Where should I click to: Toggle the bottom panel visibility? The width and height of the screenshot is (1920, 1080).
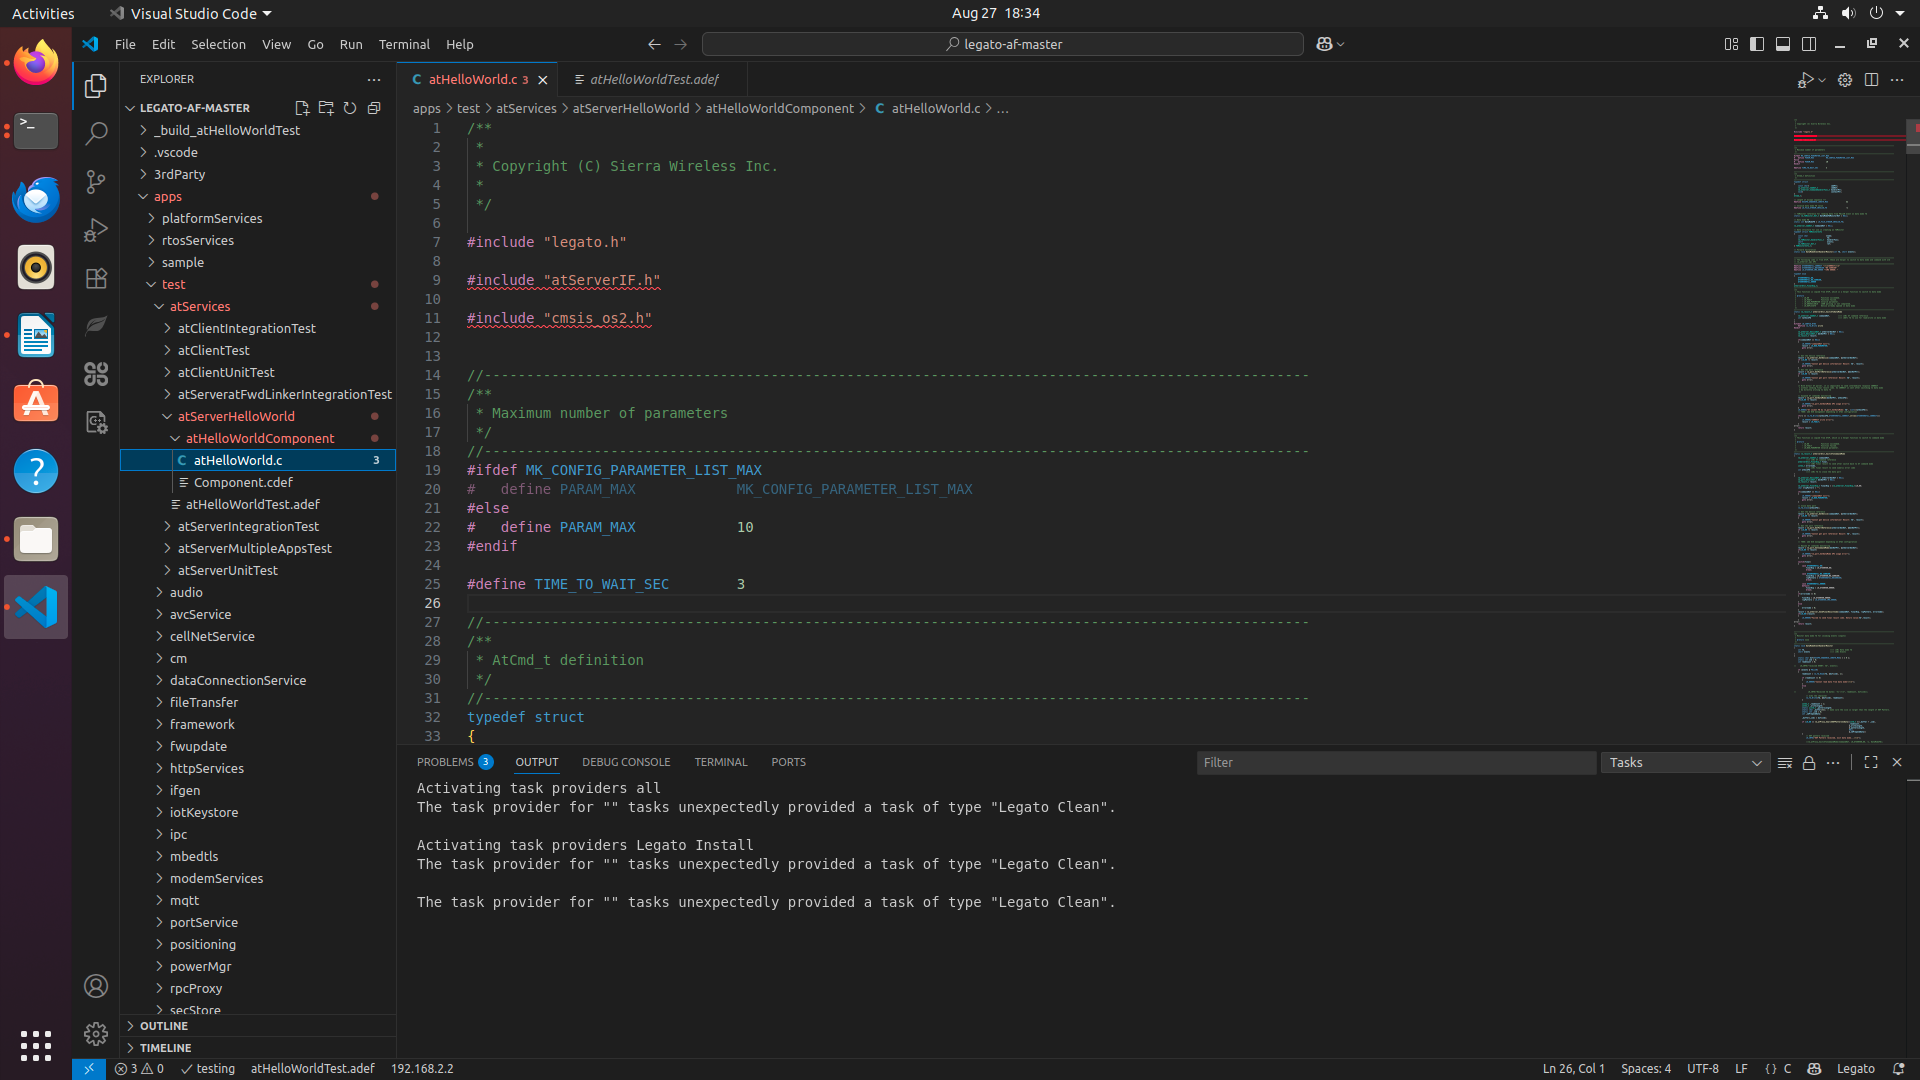click(1783, 44)
